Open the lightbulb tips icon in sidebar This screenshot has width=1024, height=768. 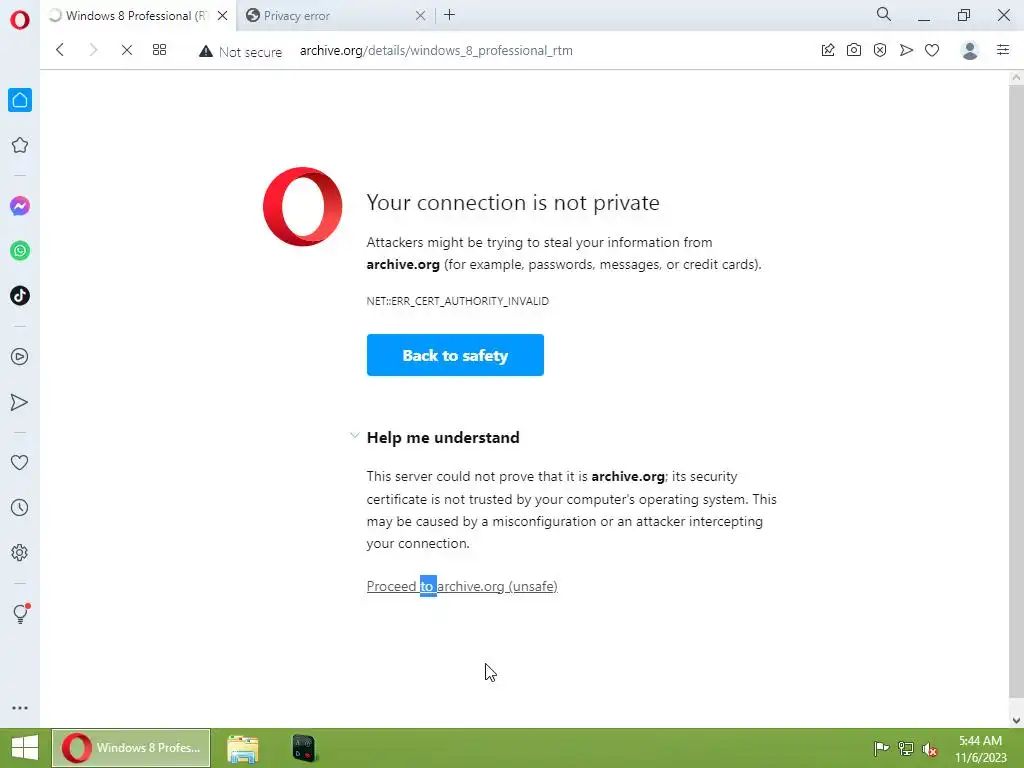(x=20, y=613)
